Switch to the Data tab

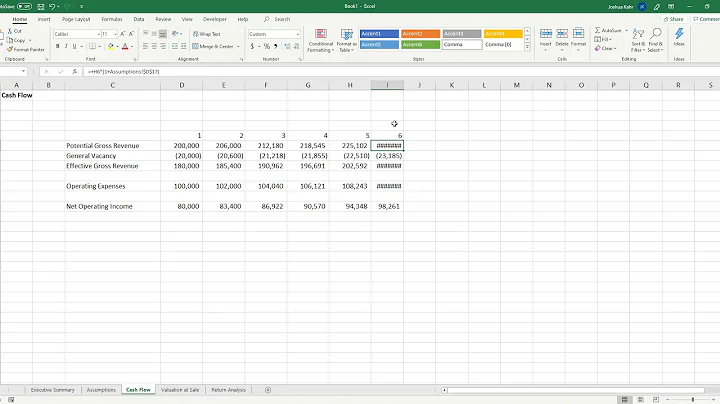139,19
